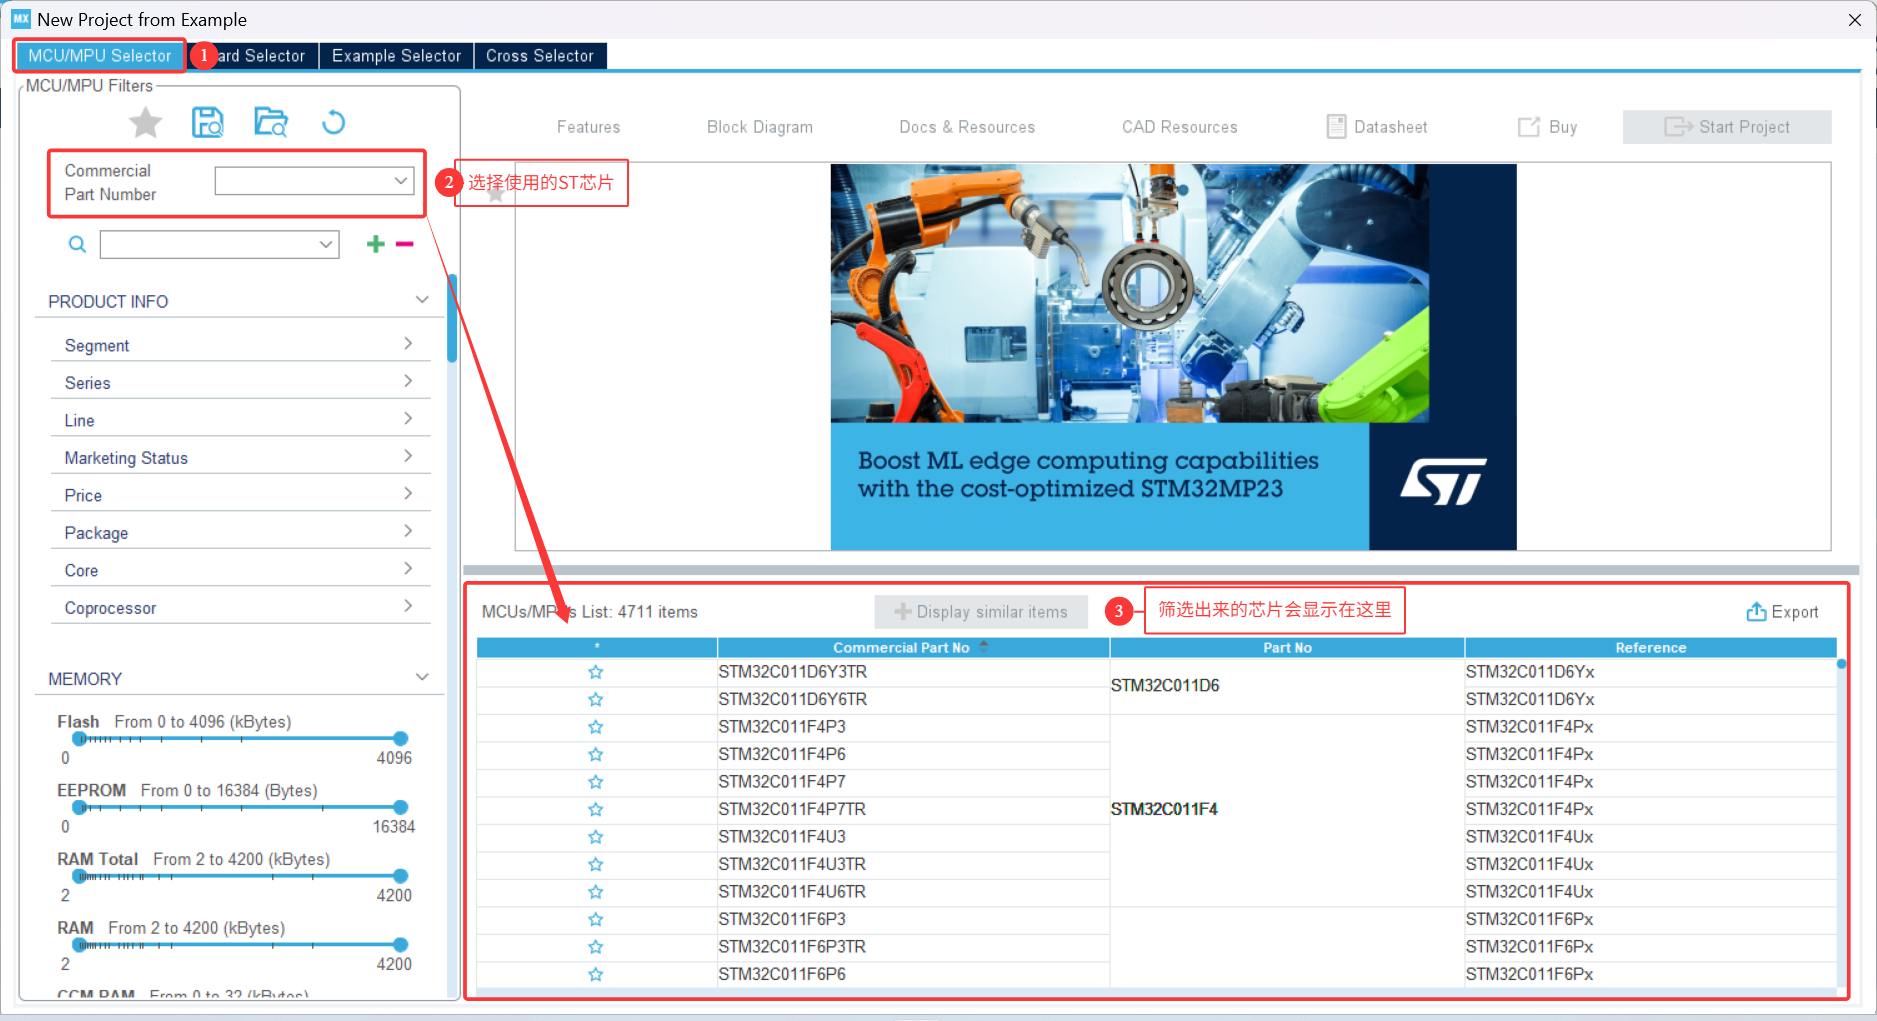
Task: Open the Features tab
Action: click(x=588, y=127)
